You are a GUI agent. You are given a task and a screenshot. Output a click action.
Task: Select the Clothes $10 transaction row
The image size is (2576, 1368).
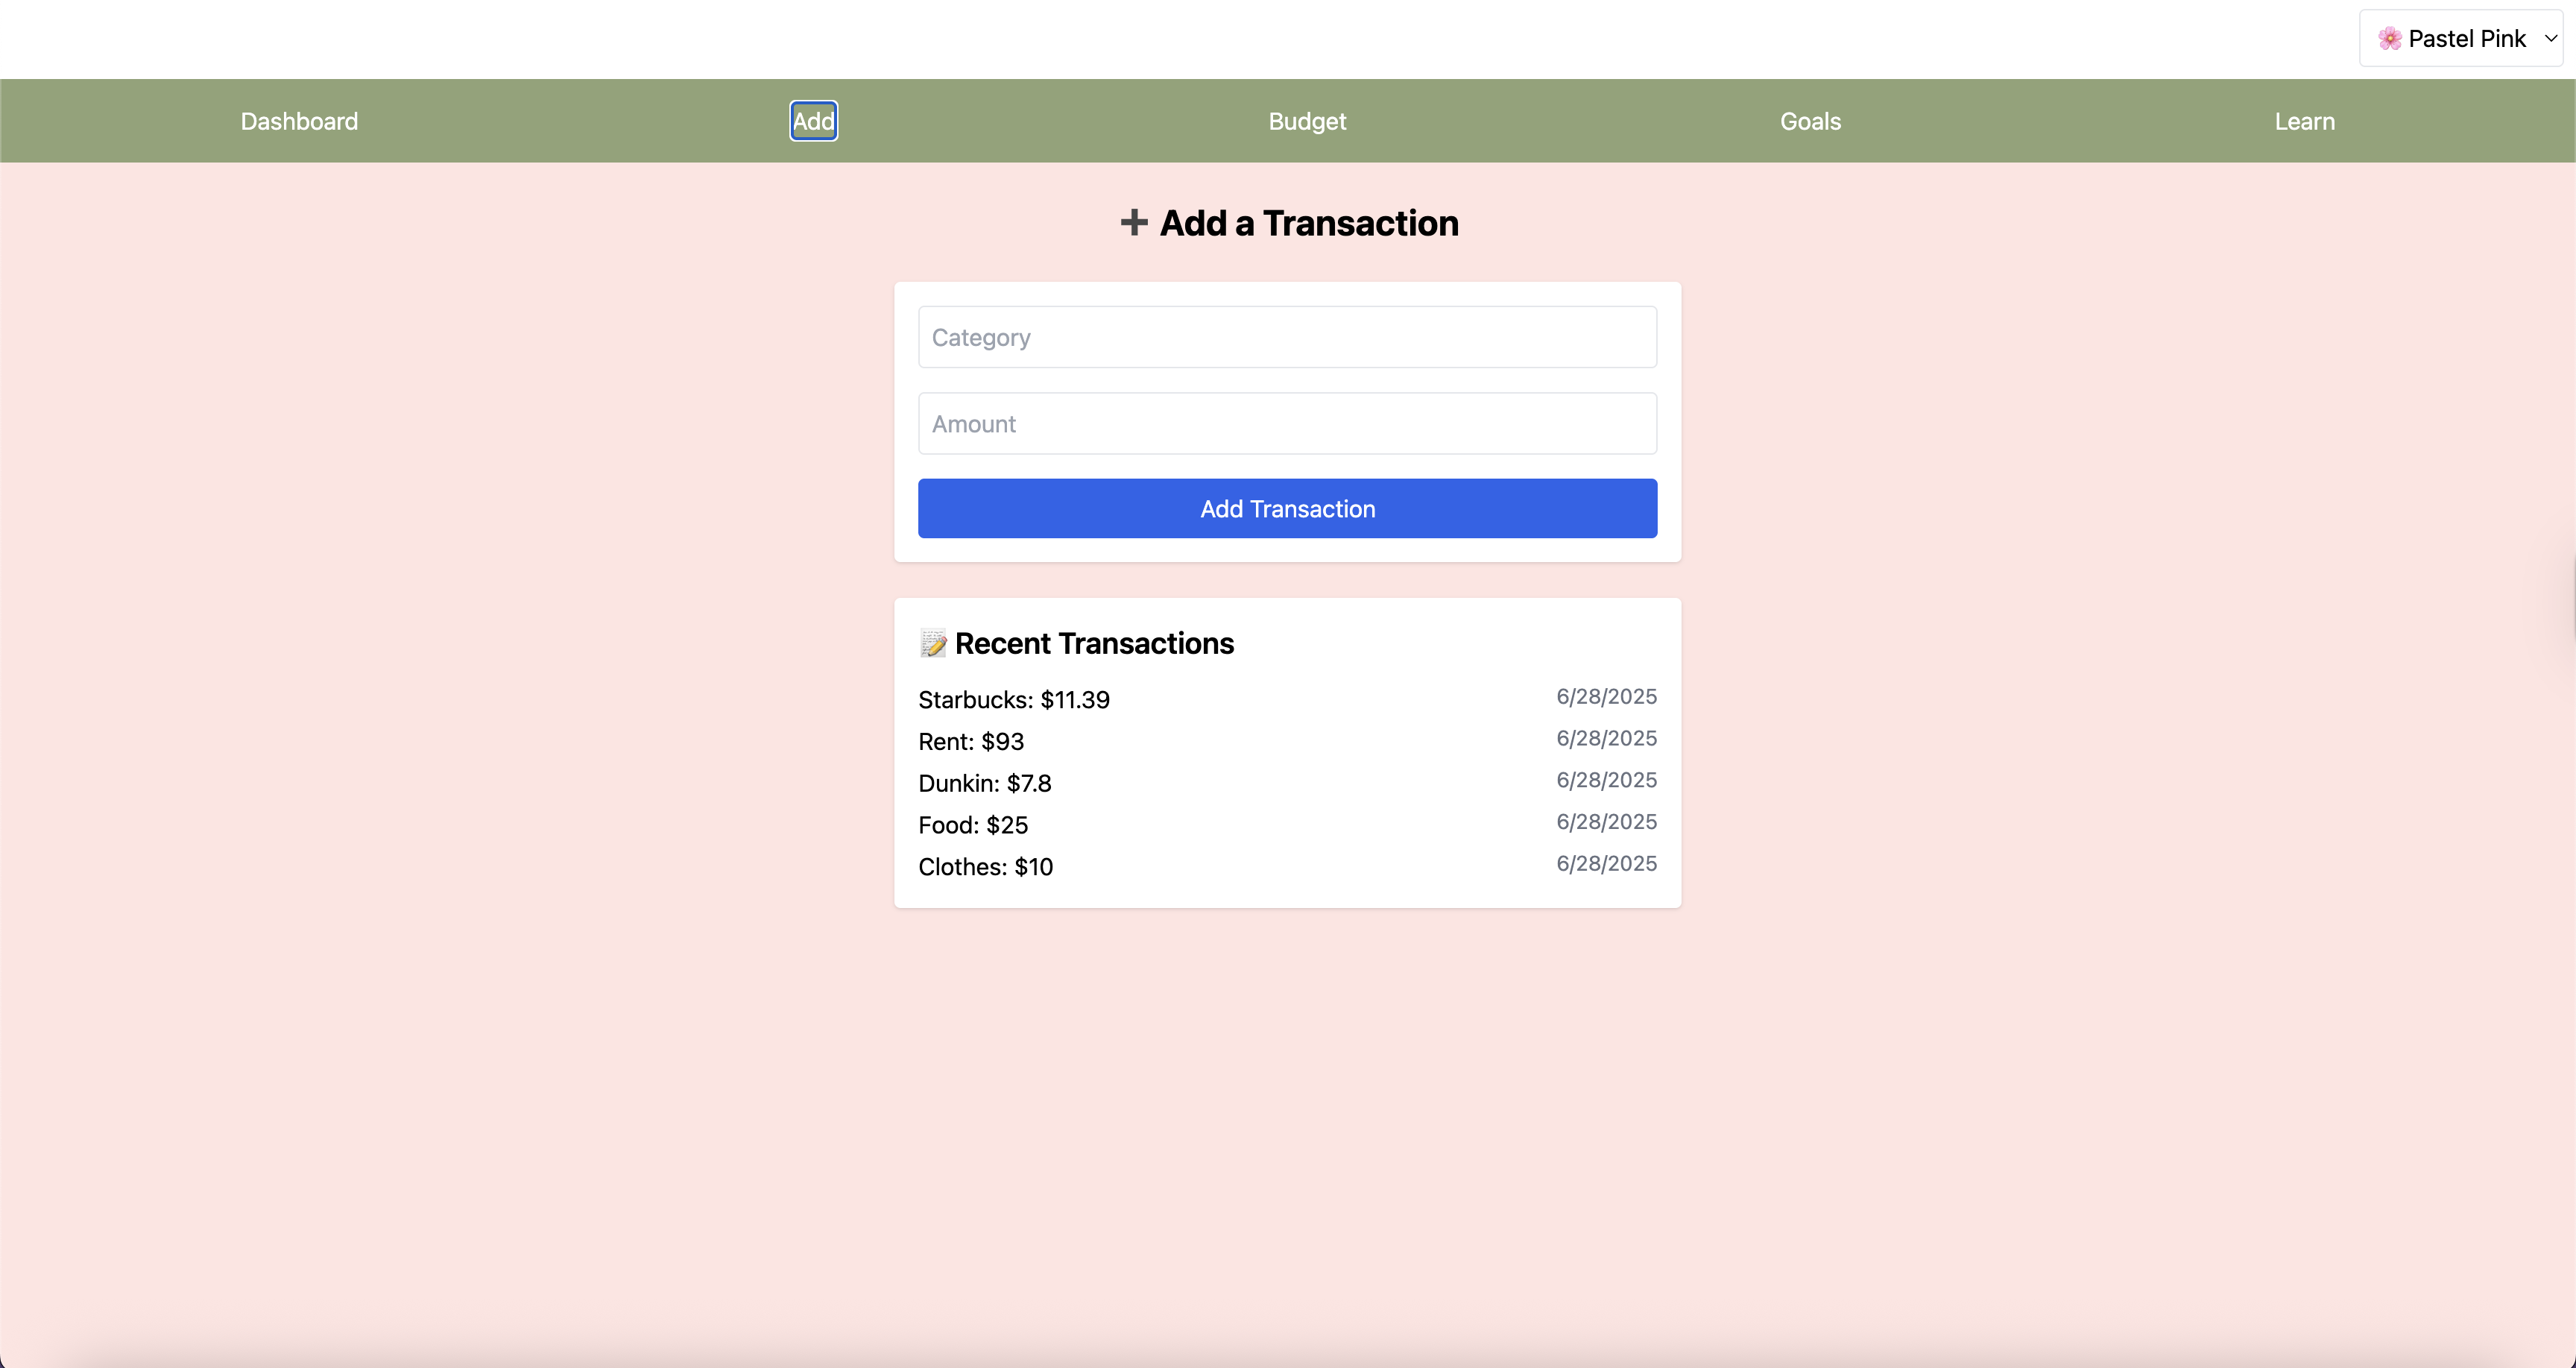point(986,867)
